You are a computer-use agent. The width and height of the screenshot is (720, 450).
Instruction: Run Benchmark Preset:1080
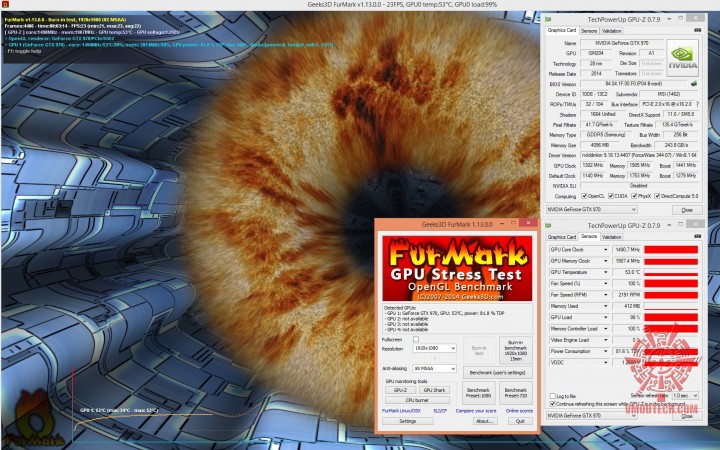478,393
